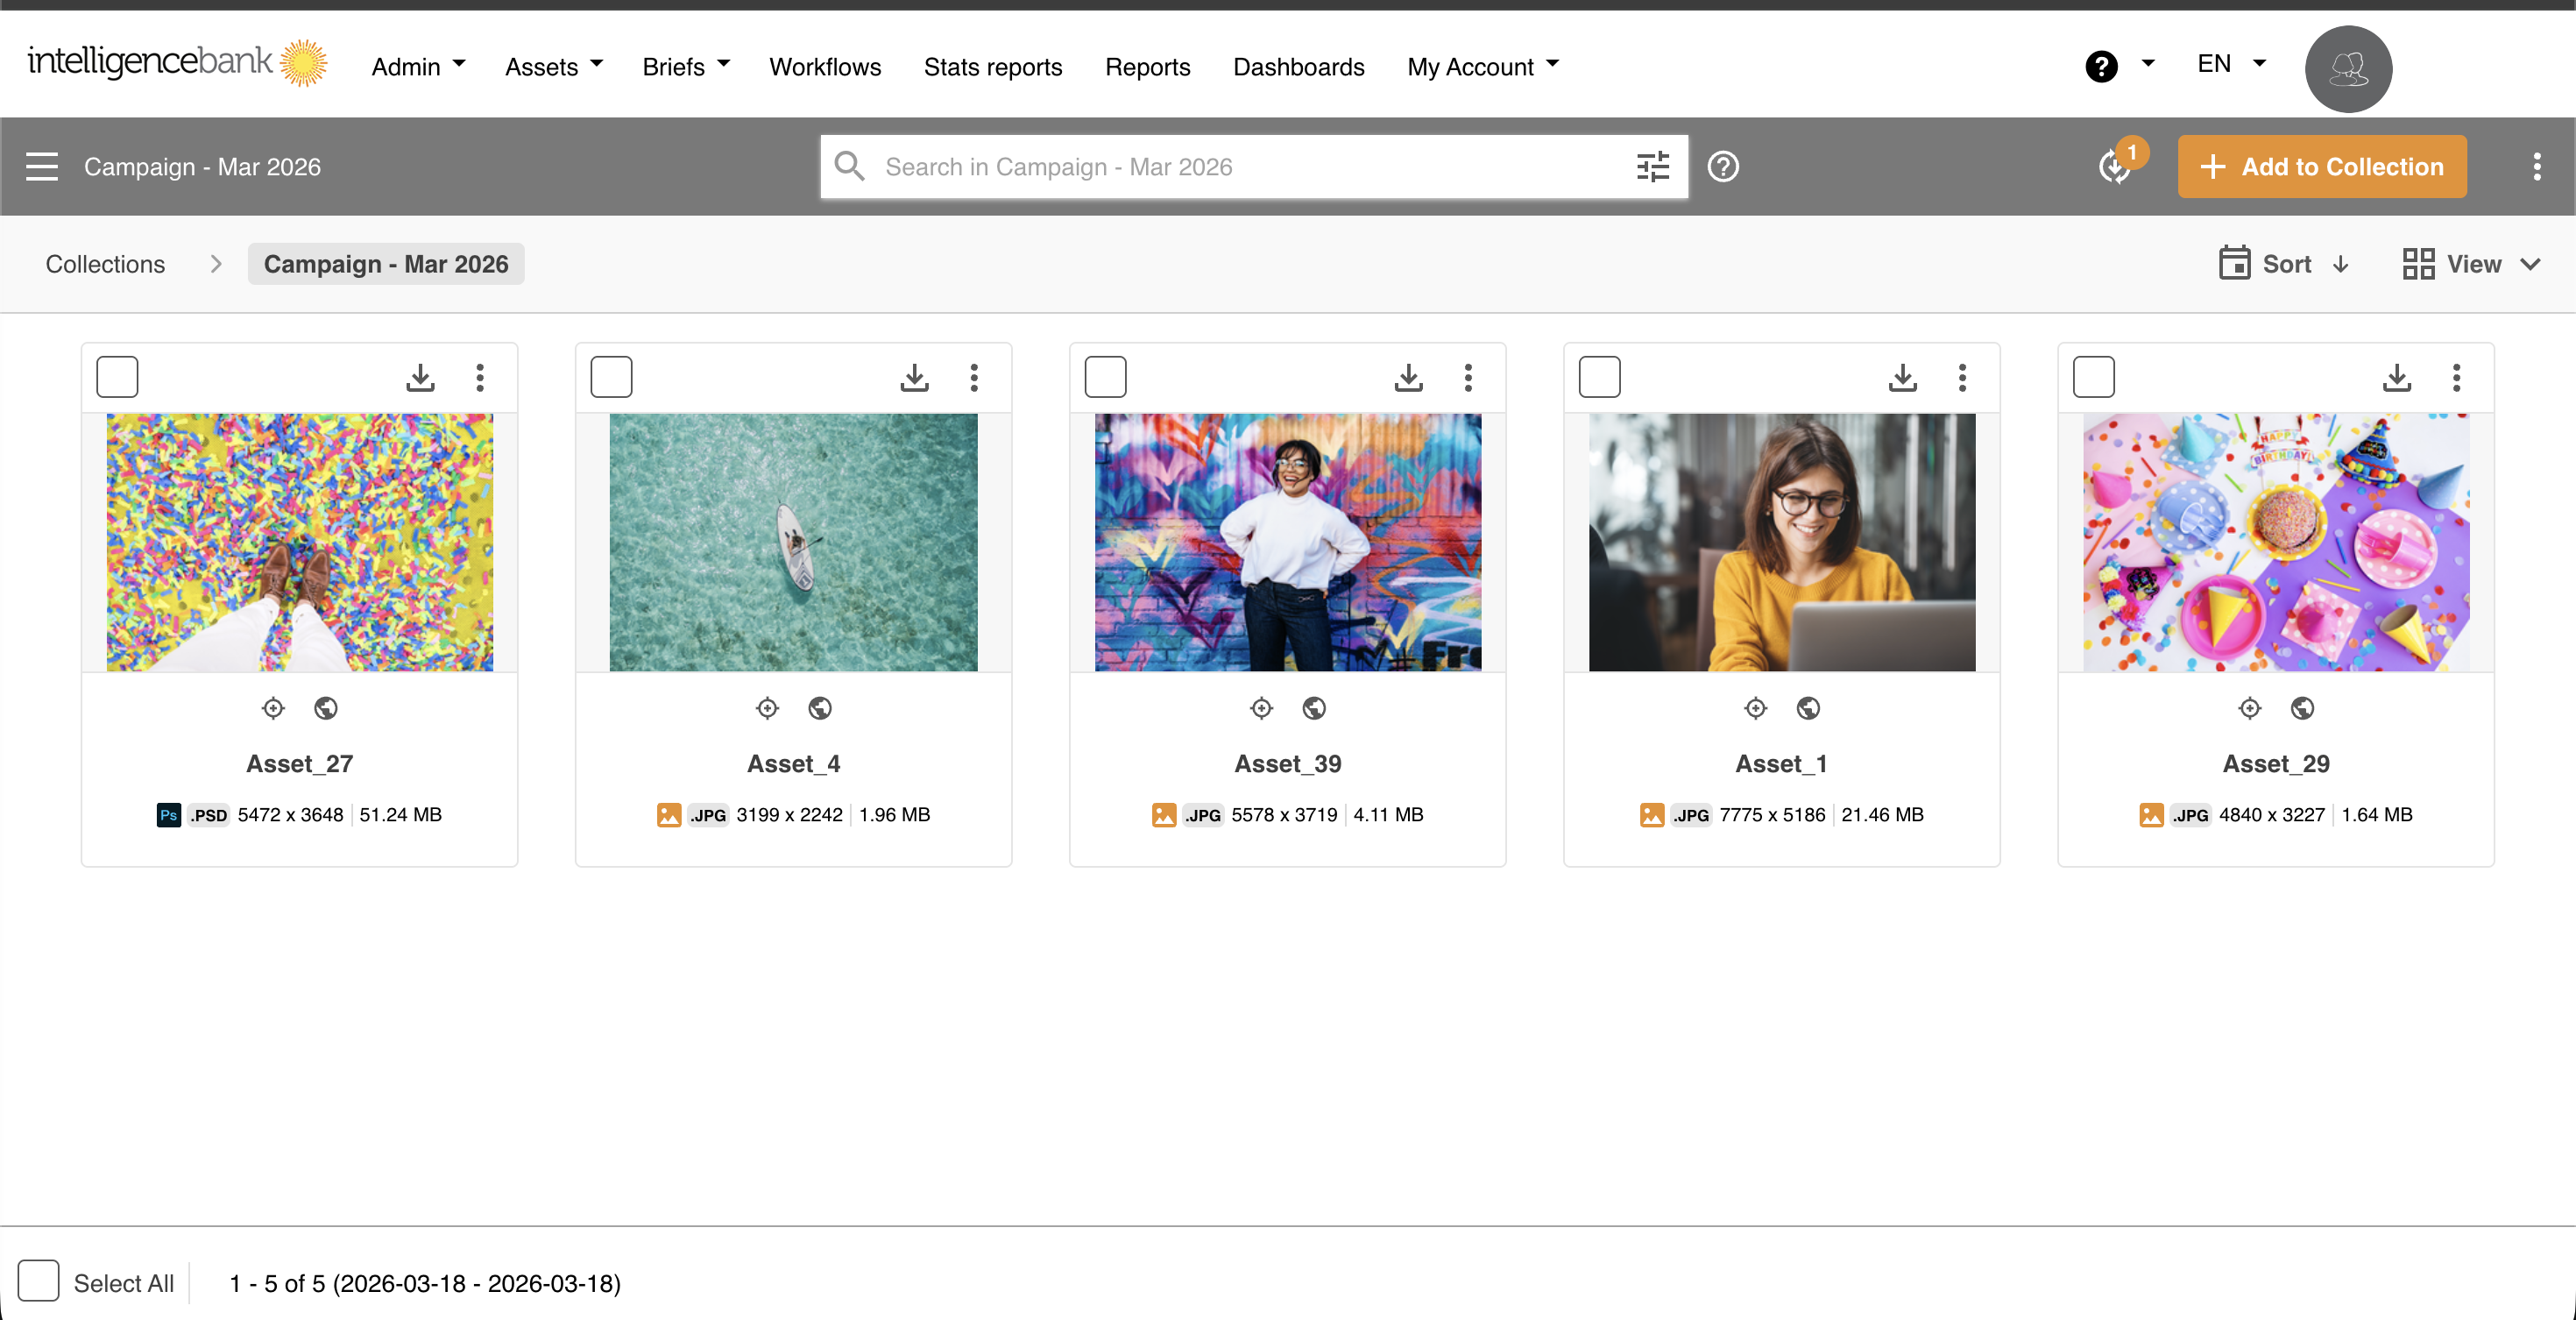The height and width of the screenshot is (1320, 2576).
Task: Click the globe icon under Asset_1
Action: point(1808,708)
